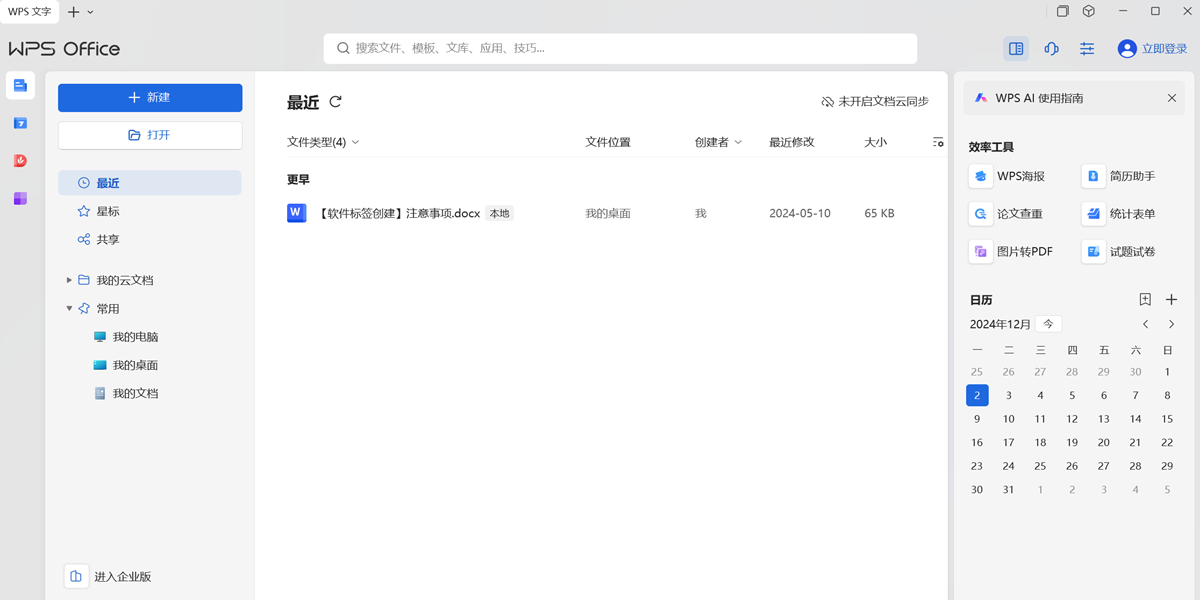Viewport: 1200px width, 600px height.
Task: Open the red template sidebar icon
Action: pyautogui.click(x=20, y=161)
